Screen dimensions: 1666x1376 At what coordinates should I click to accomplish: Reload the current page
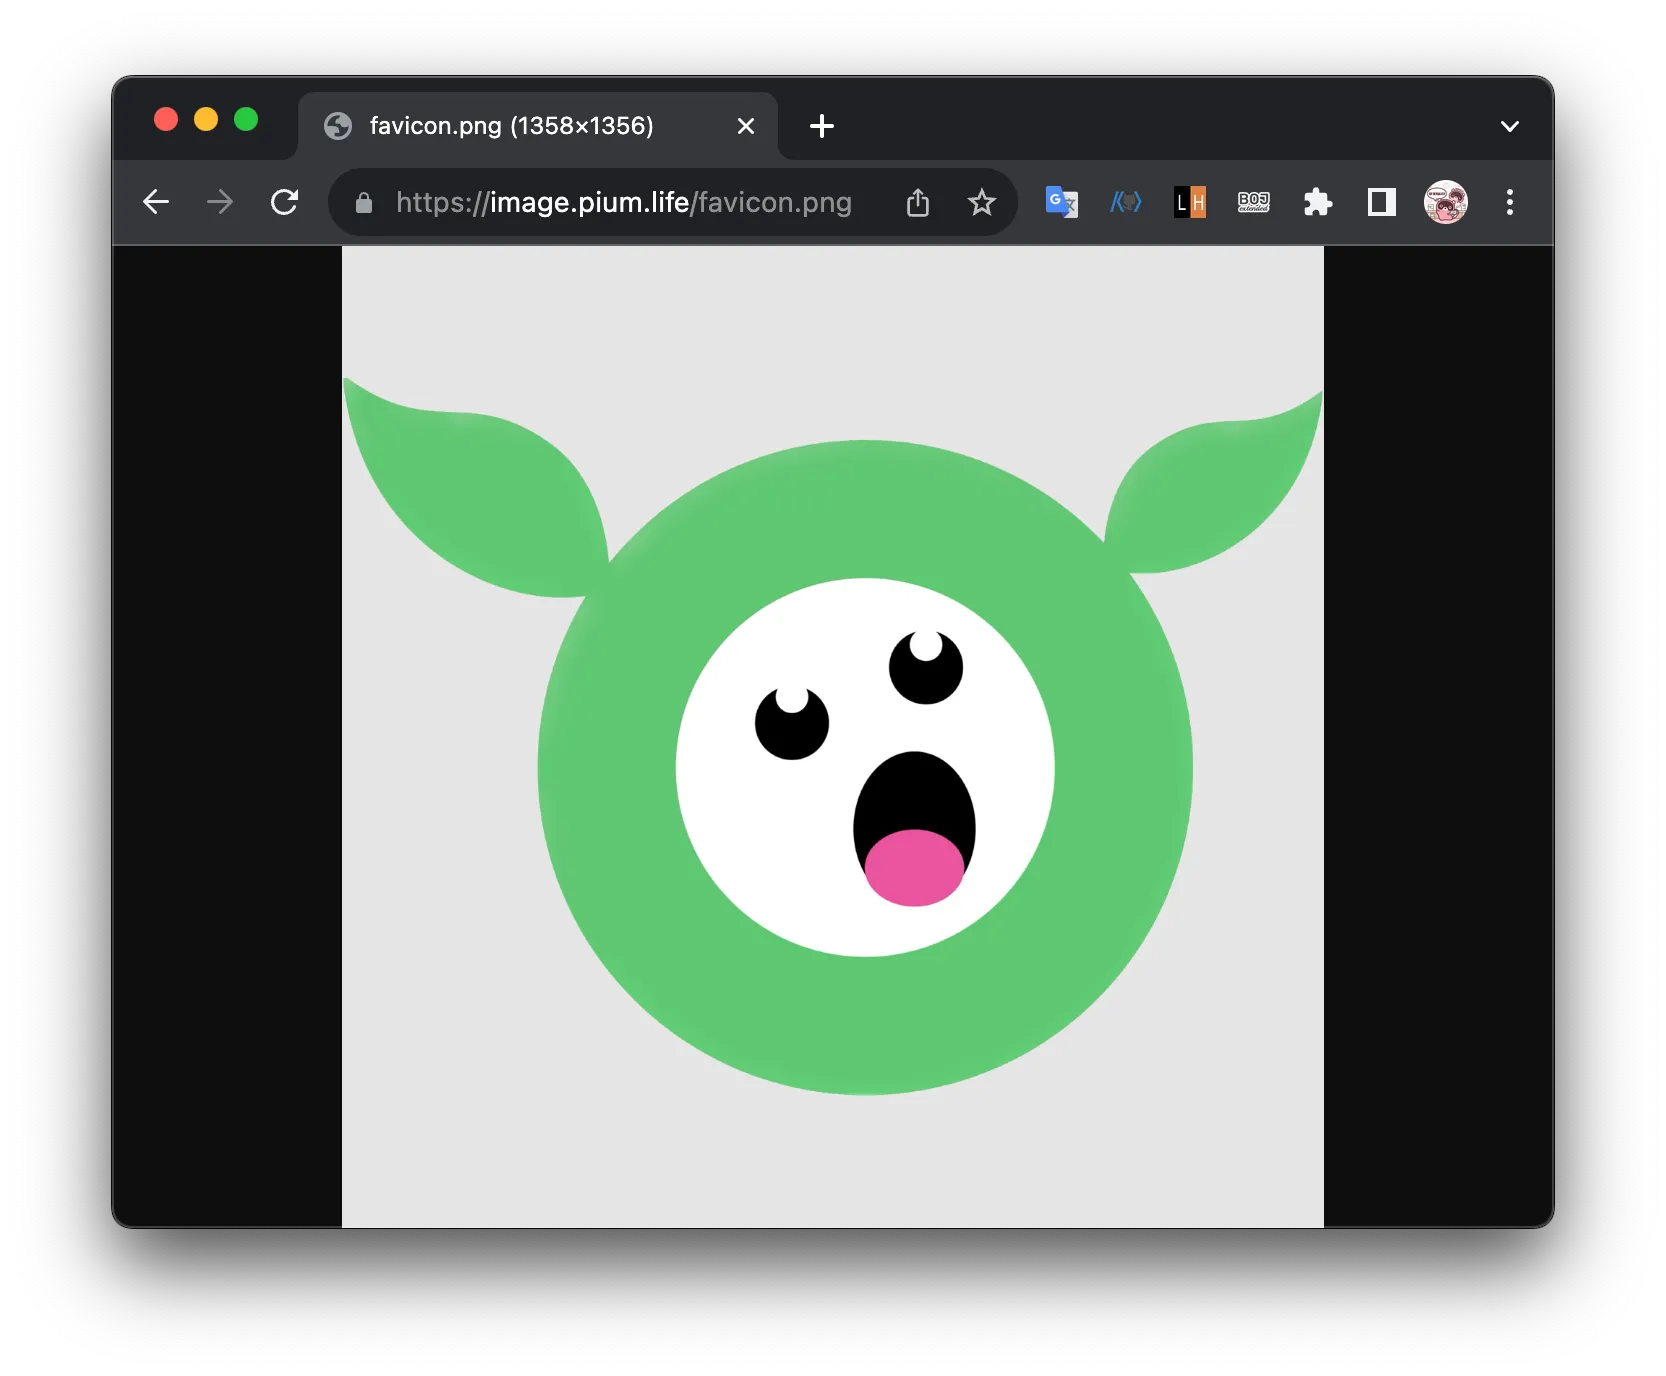[x=285, y=202]
